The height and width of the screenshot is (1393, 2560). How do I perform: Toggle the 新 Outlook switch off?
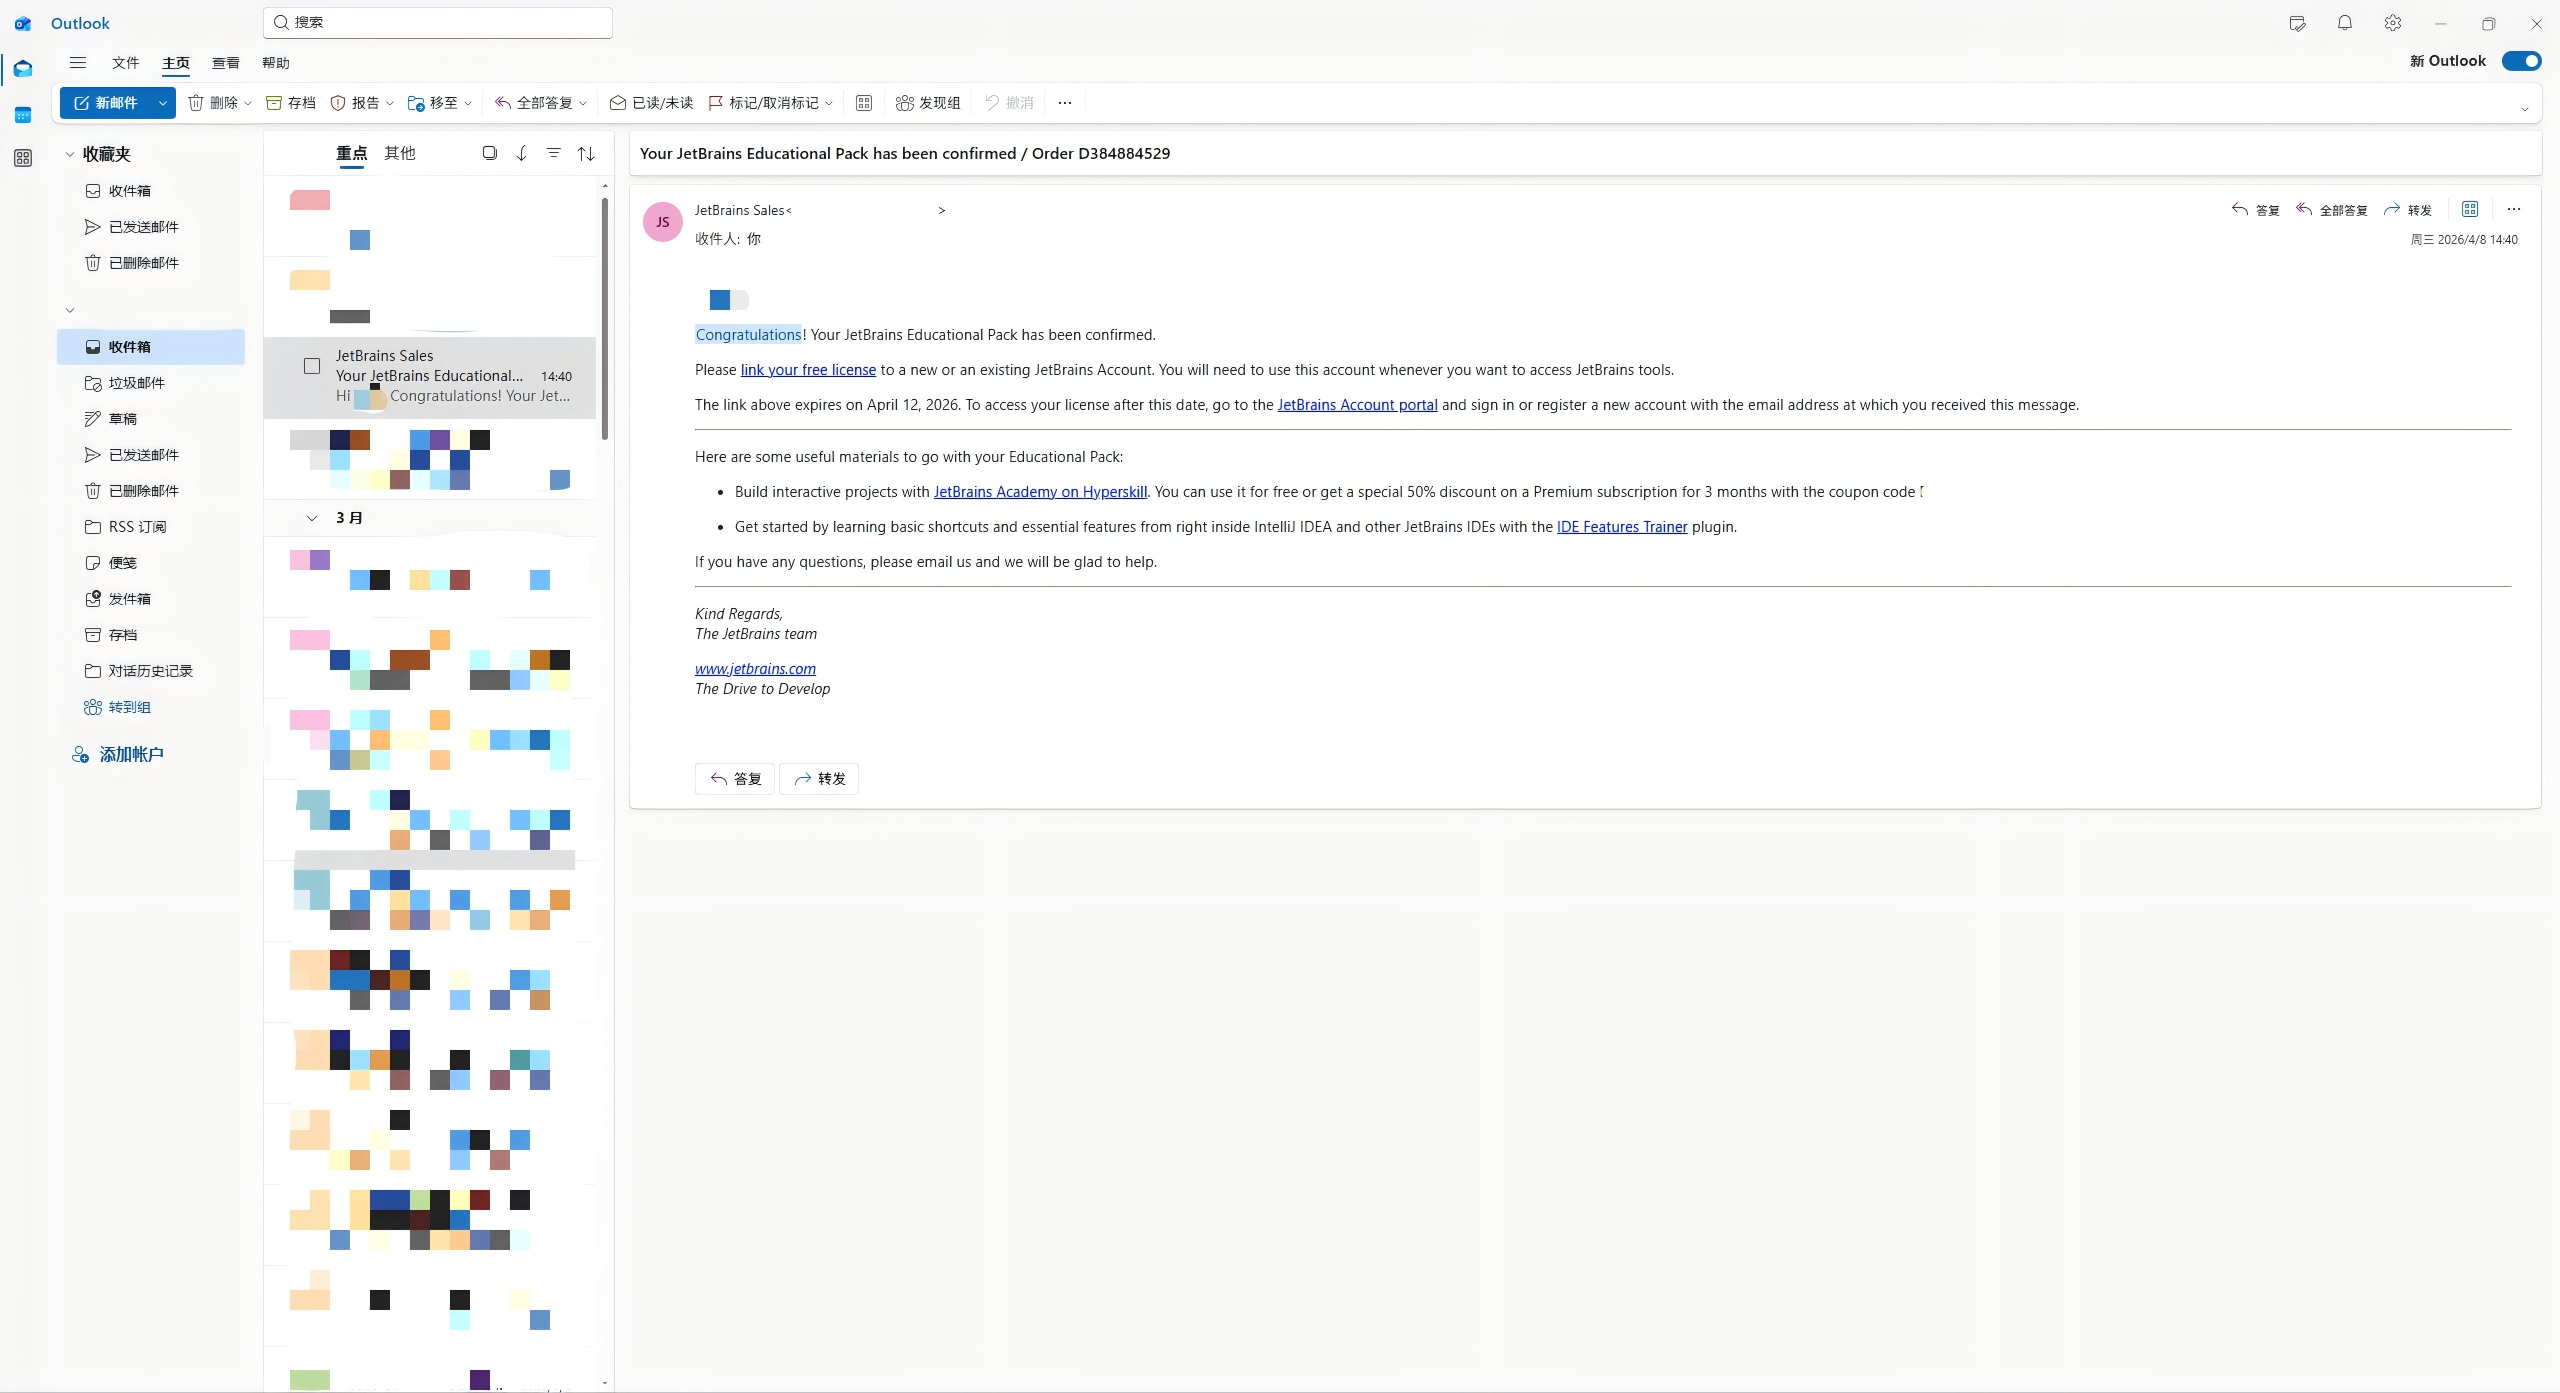pos(2521,61)
